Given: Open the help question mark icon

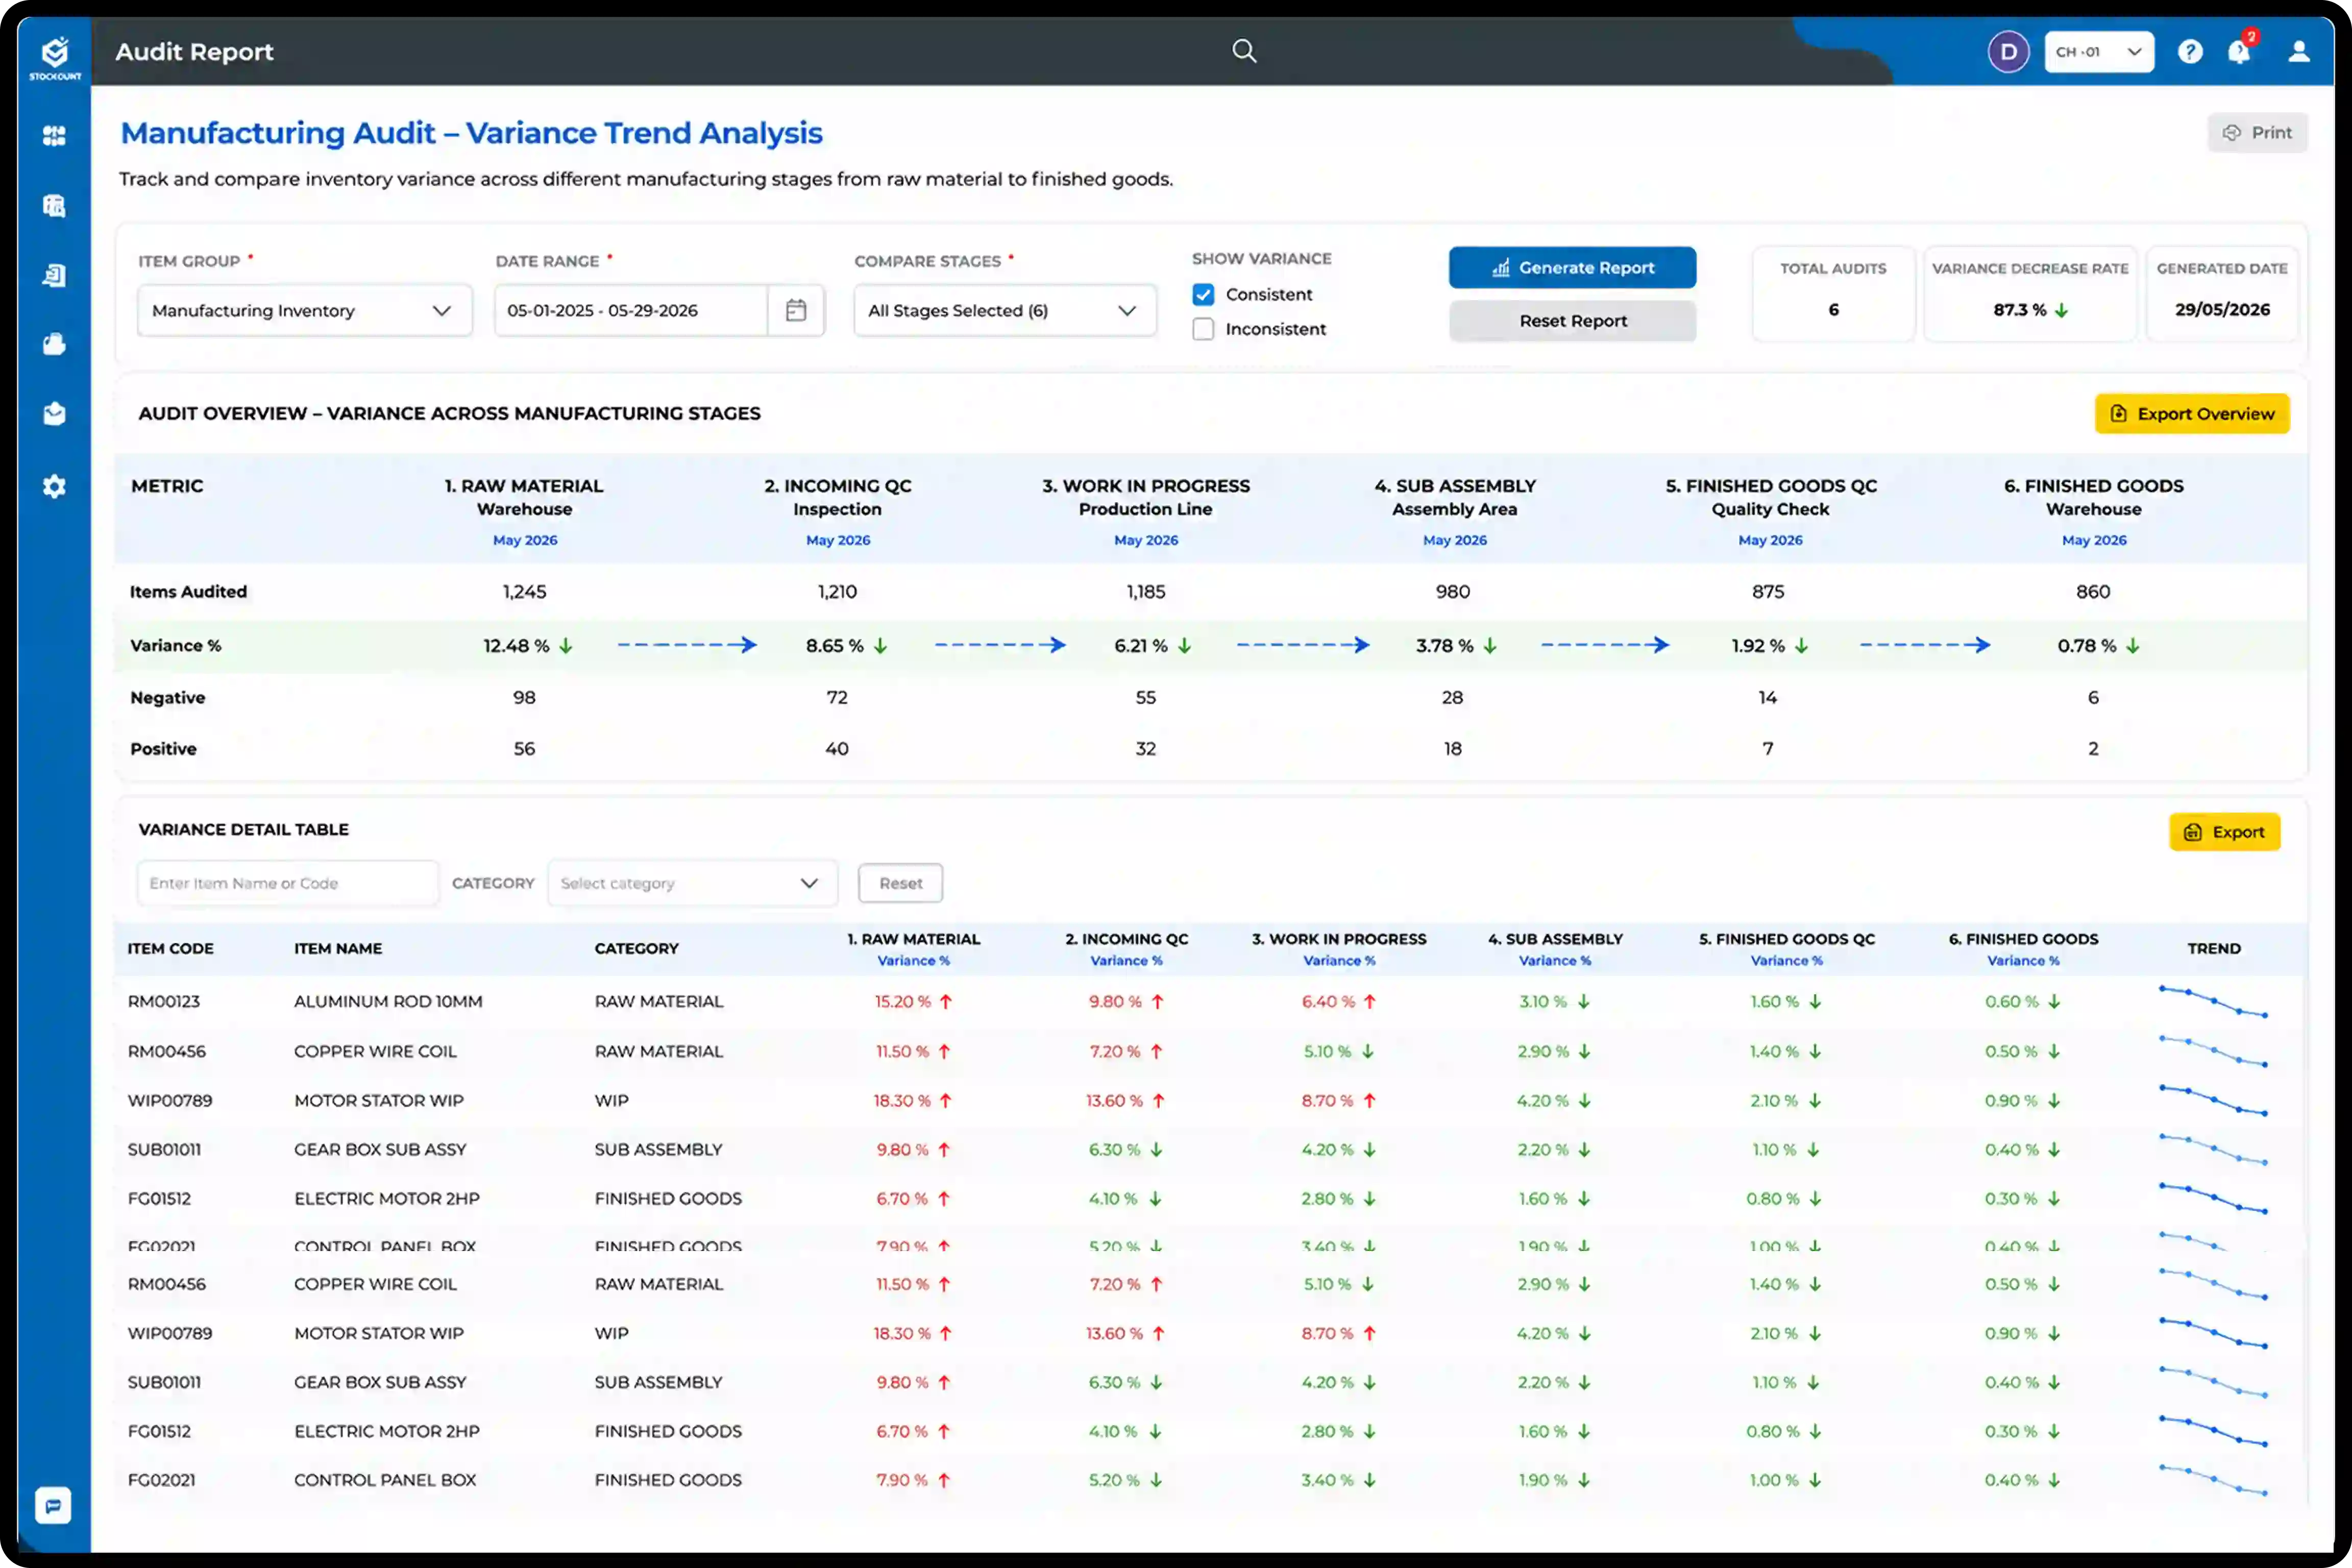Looking at the screenshot, I should [x=2190, y=52].
